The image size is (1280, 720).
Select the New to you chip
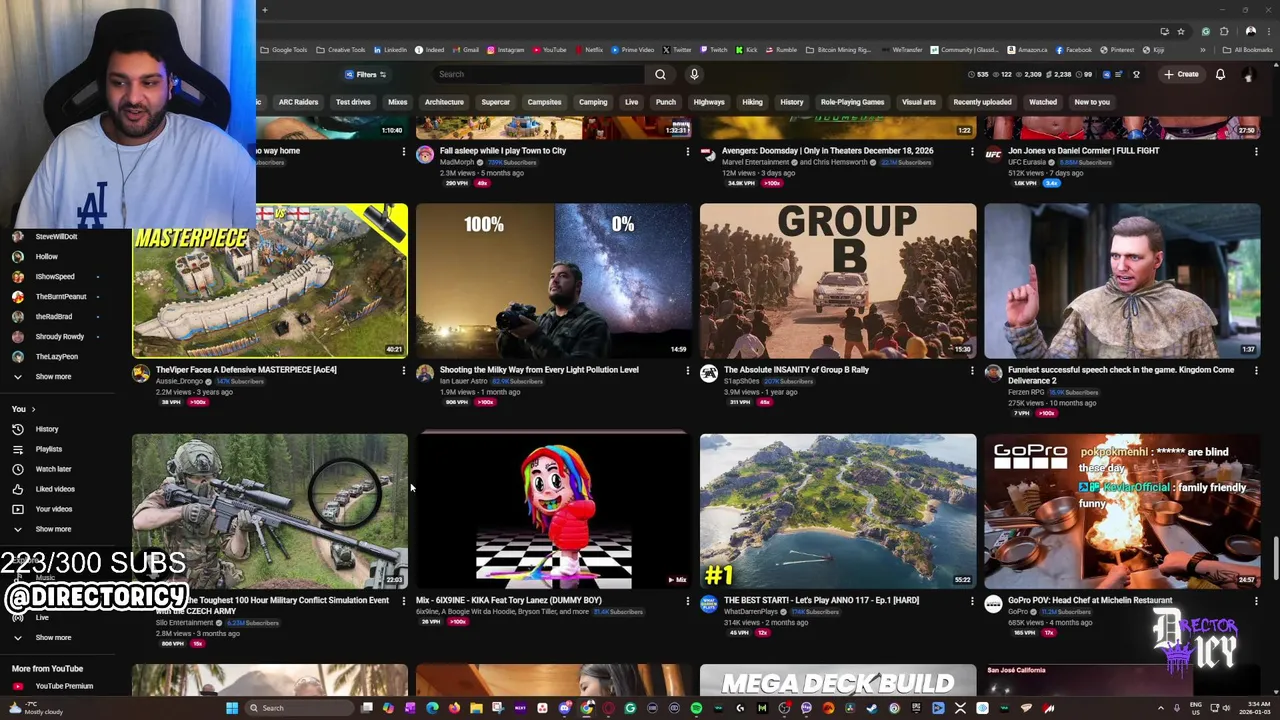click(x=1092, y=102)
